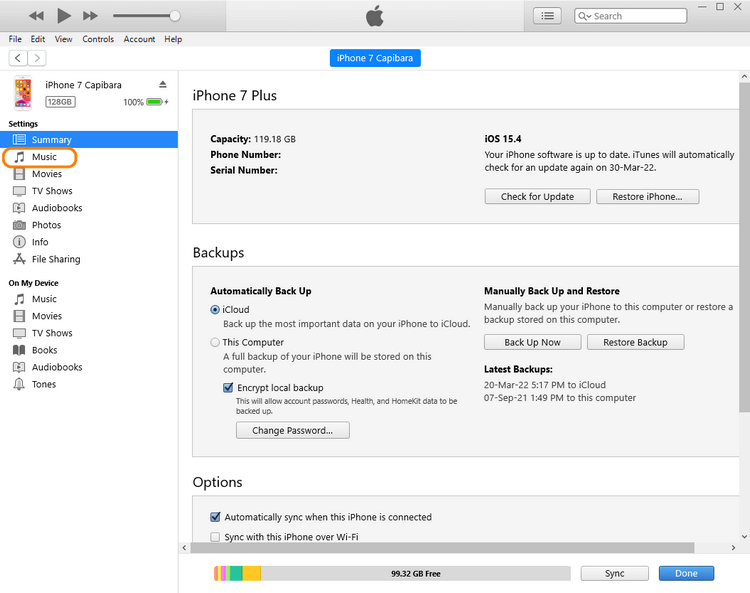This screenshot has height=593, width=750.
Task: Open Movies under Settings
Action: (47, 174)
